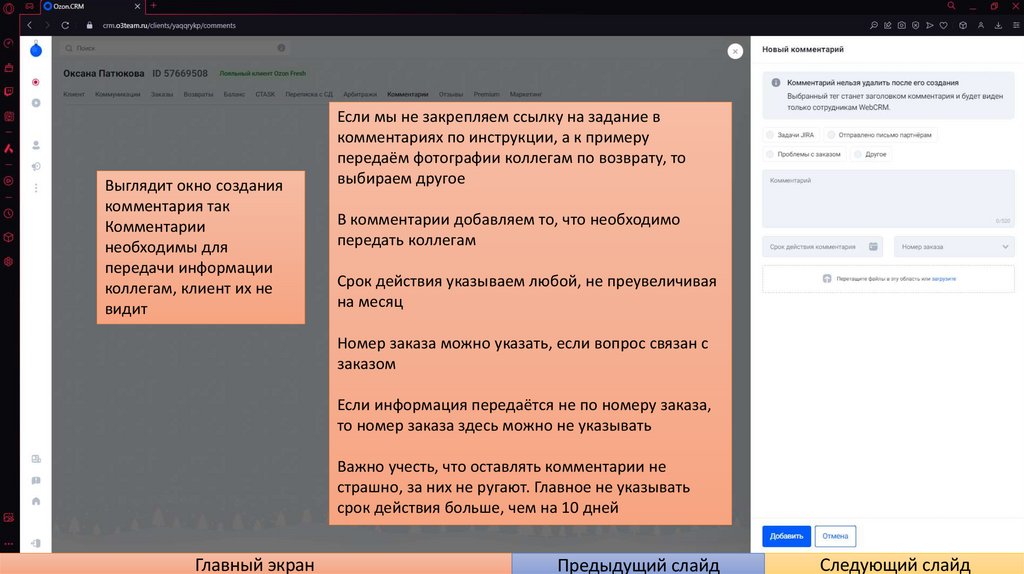Close the comment panel with X icon
1024x574 pixels.
pyautogui.click(x=735, y=50)
